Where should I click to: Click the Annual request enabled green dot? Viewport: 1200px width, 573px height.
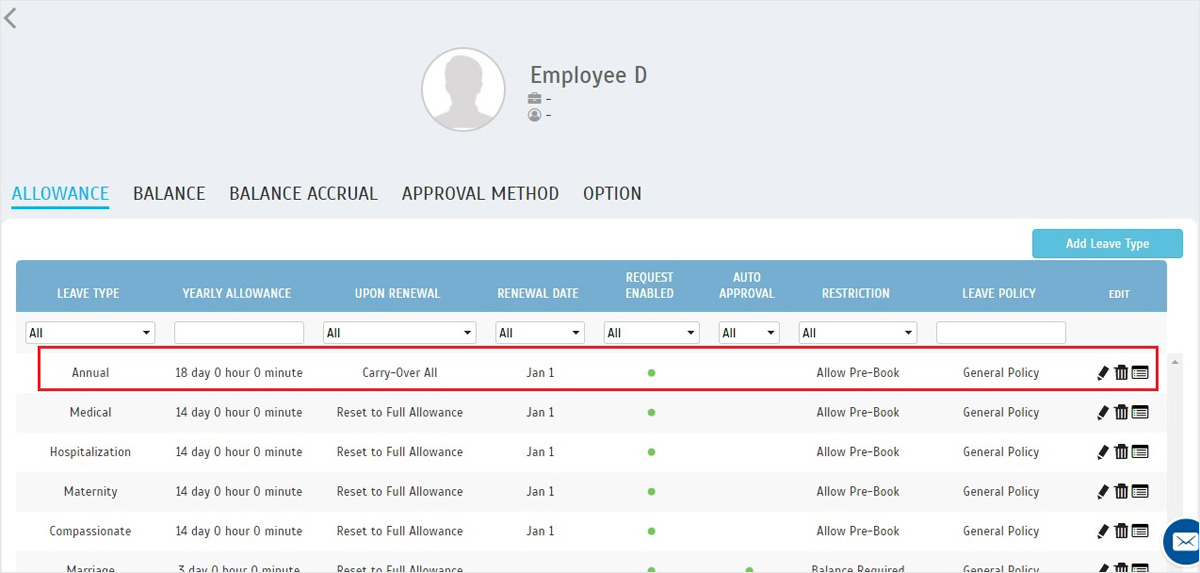[x=651, y=373]
